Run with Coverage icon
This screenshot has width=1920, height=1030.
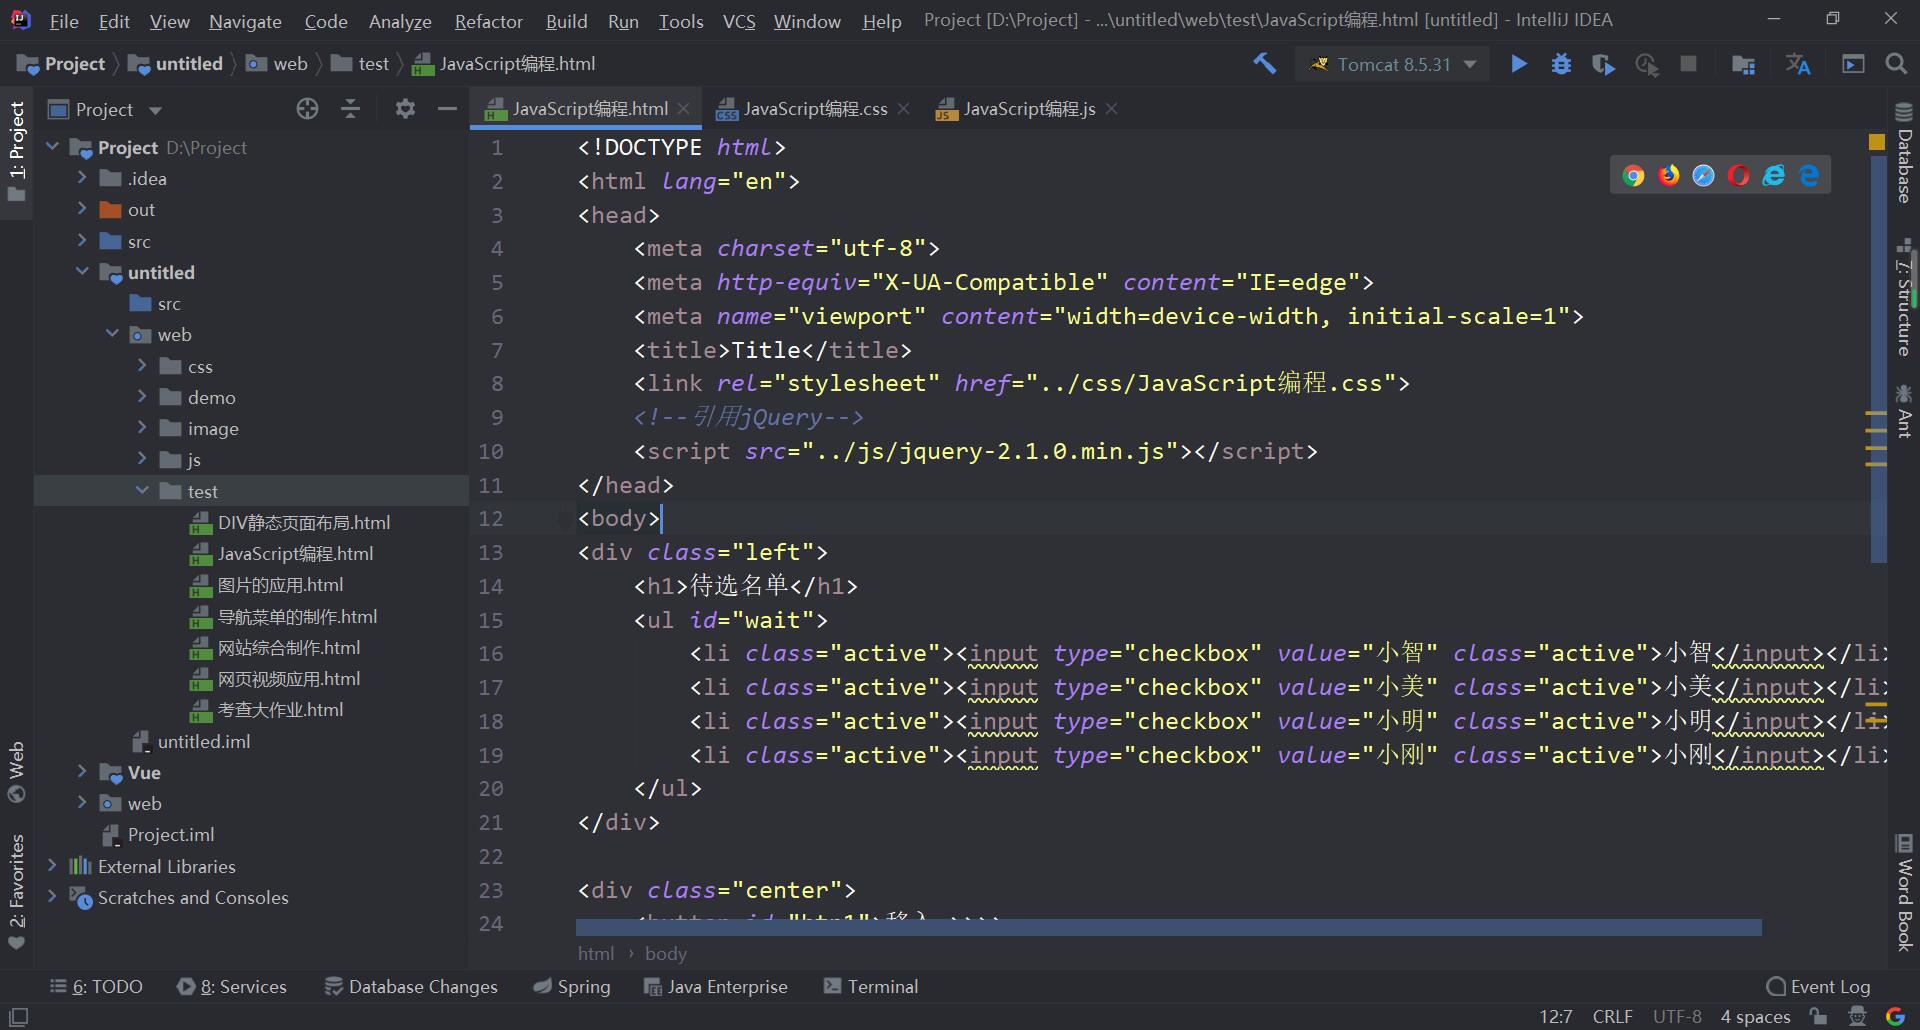1603,64
